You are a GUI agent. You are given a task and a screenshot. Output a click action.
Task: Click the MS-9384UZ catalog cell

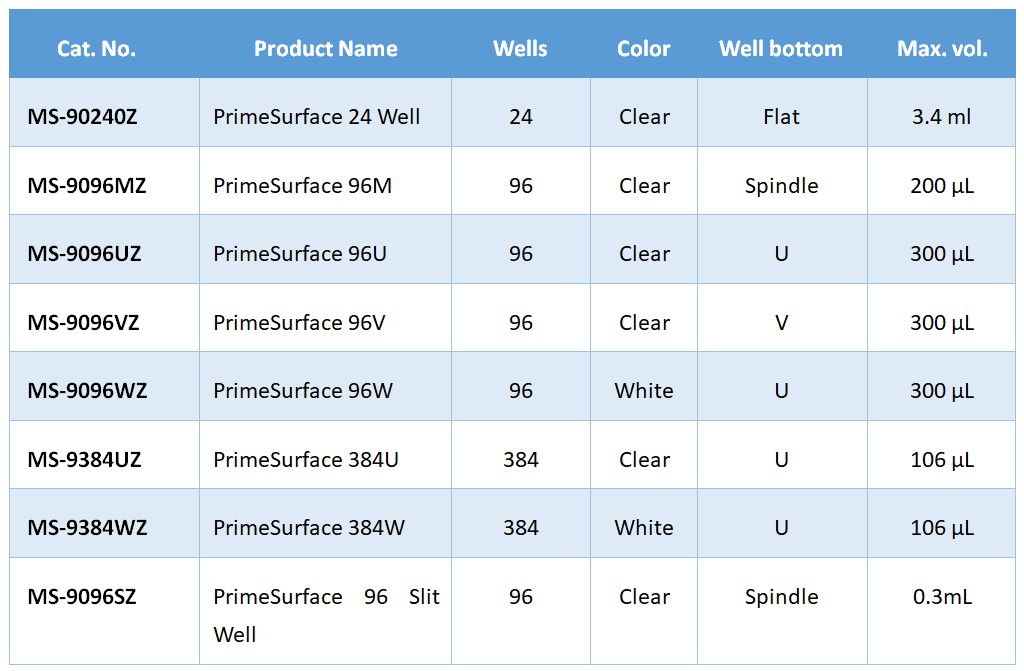[85, 460]
